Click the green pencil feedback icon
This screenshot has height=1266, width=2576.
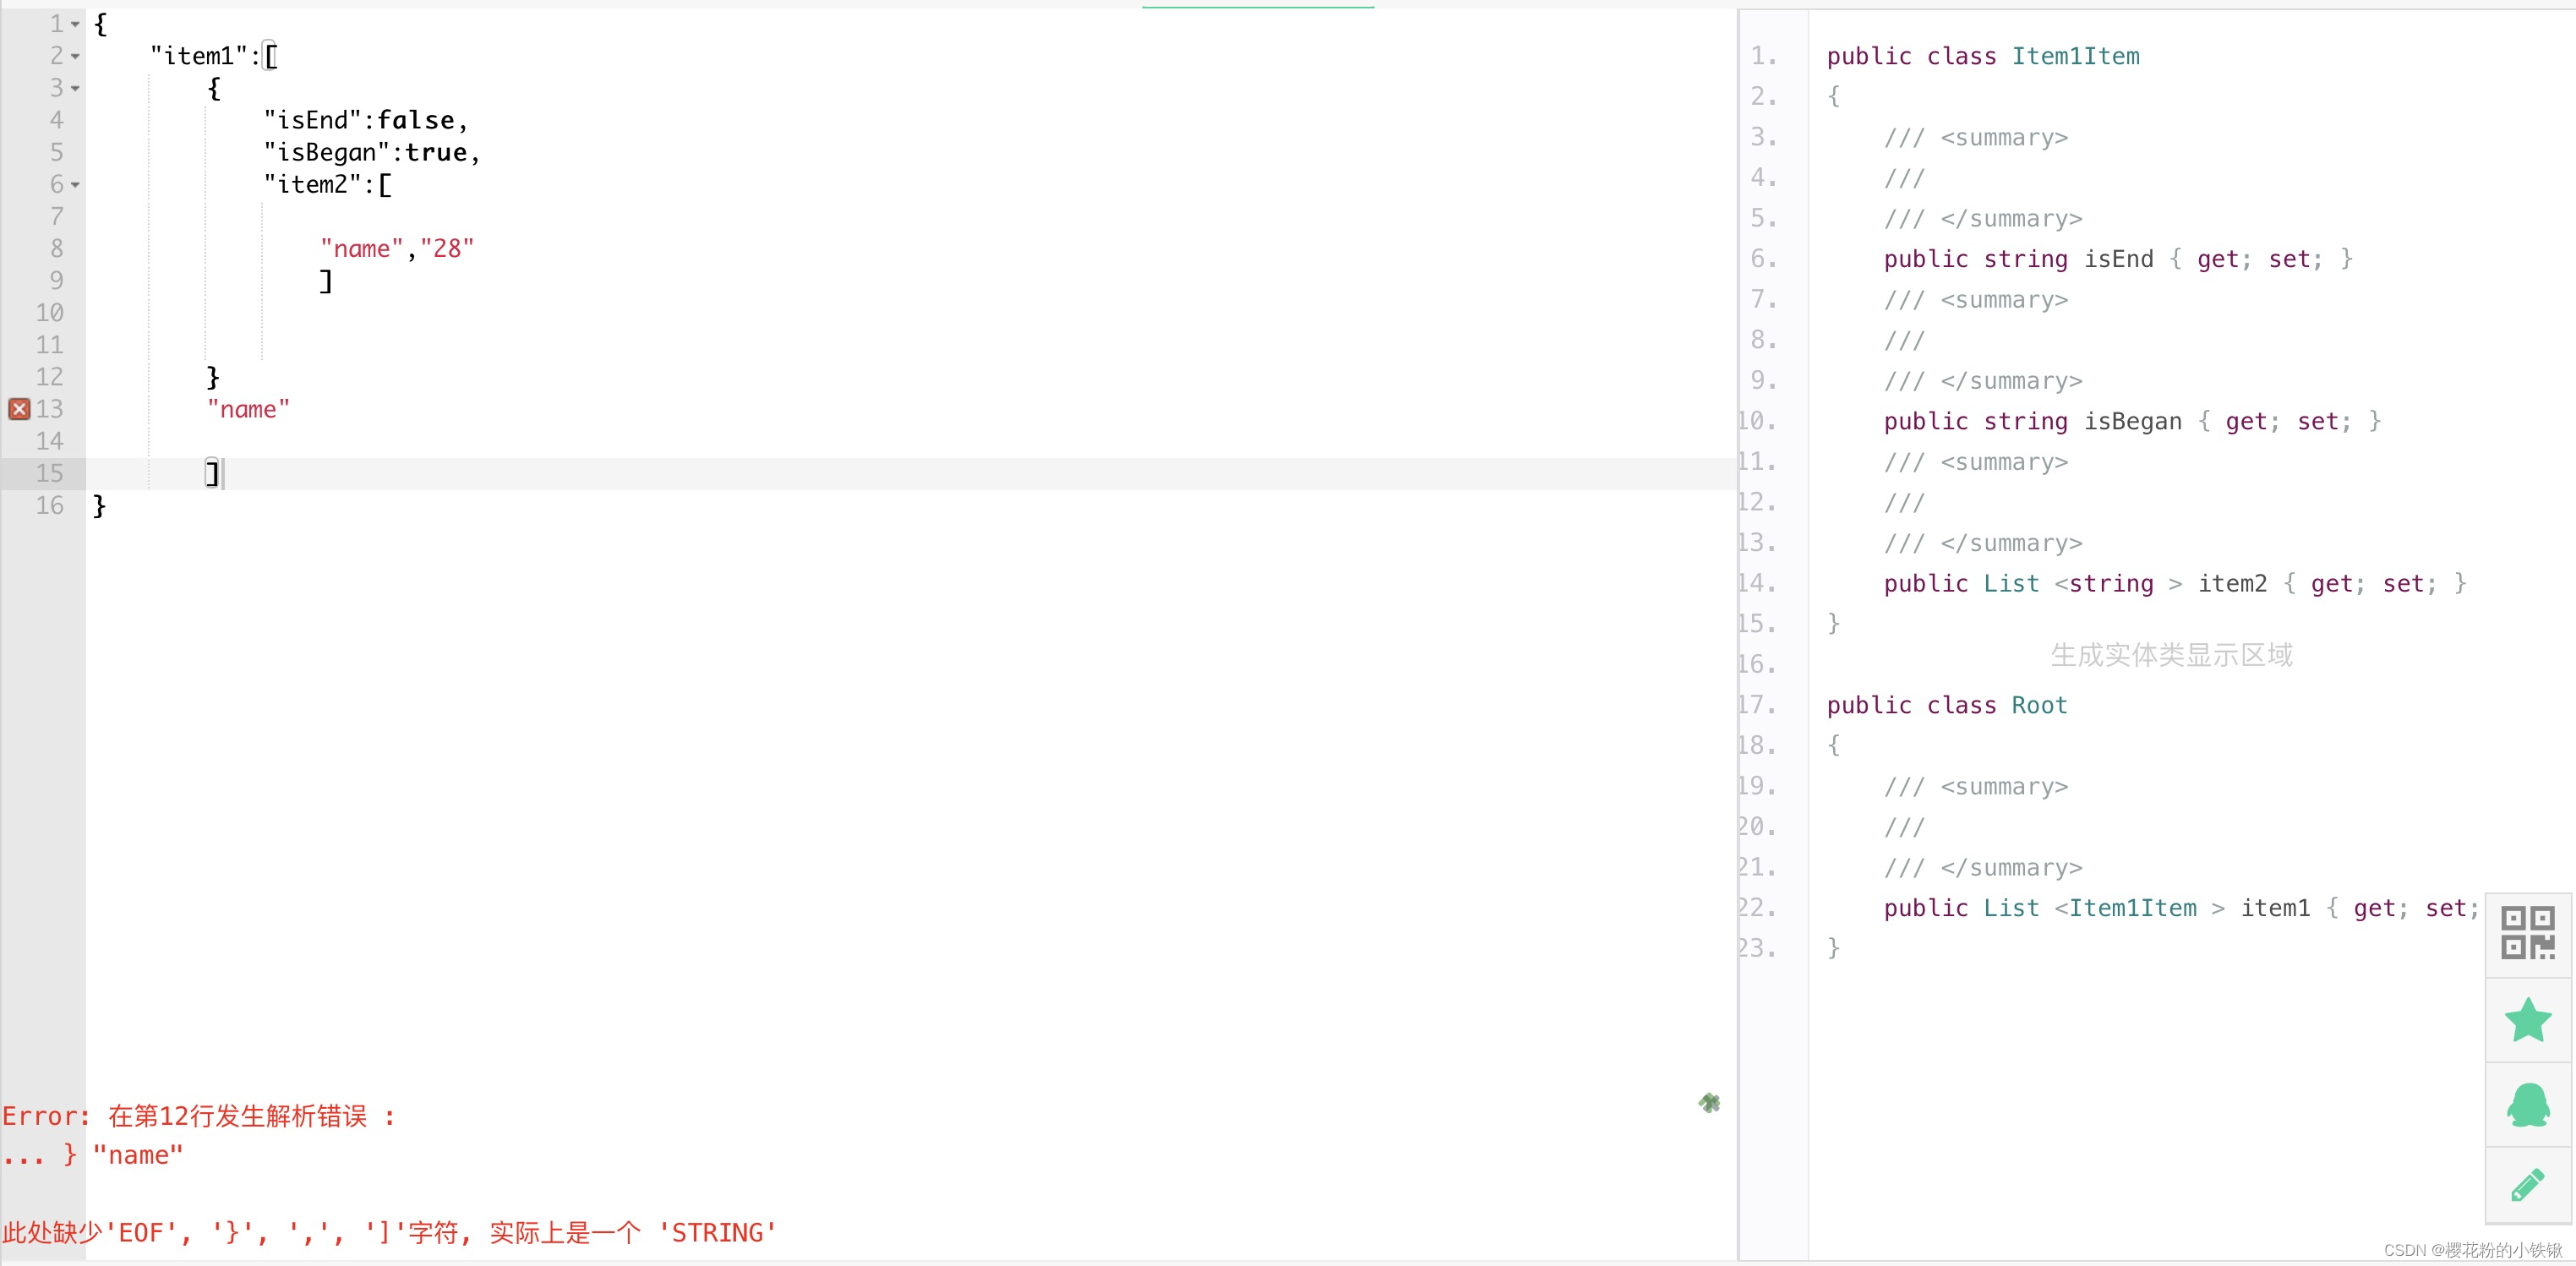pos(2528,1185)
